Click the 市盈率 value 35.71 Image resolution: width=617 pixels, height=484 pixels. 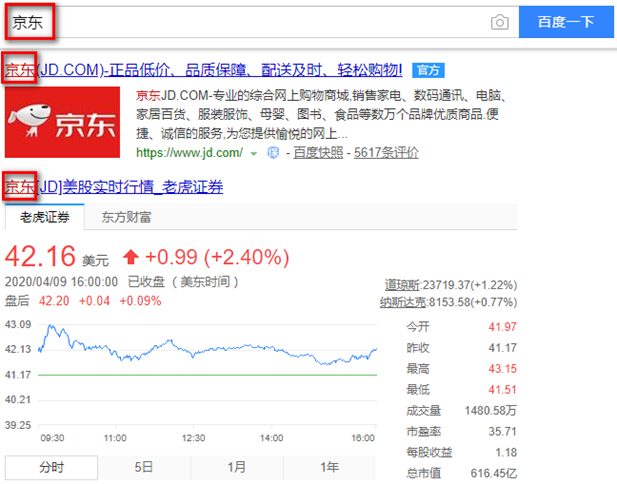coord(502,431)
